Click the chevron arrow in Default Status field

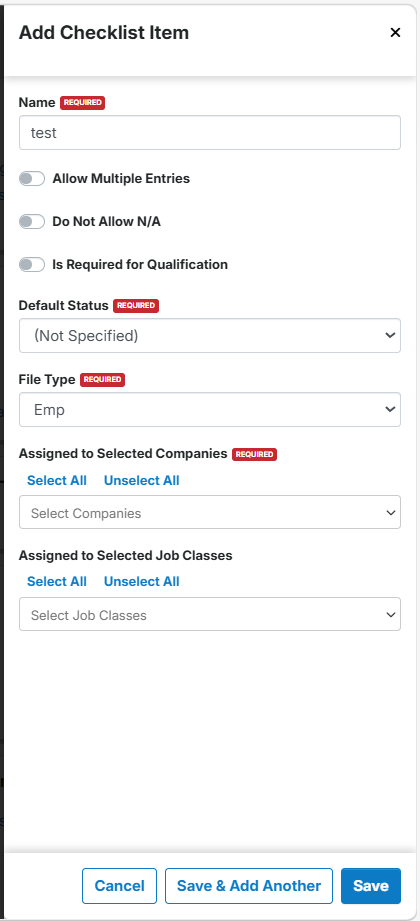391,335
